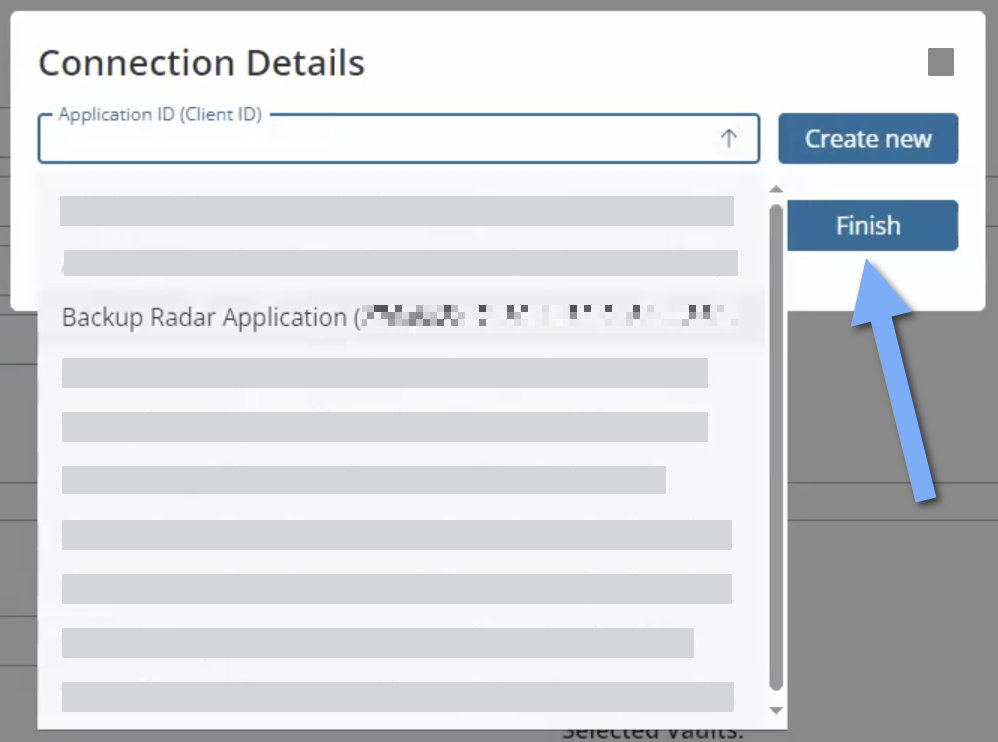The width and height of the screenshot is (998, 742).
Task: Click the Application ID (Client ID) field label
Action: coord(160,114)
